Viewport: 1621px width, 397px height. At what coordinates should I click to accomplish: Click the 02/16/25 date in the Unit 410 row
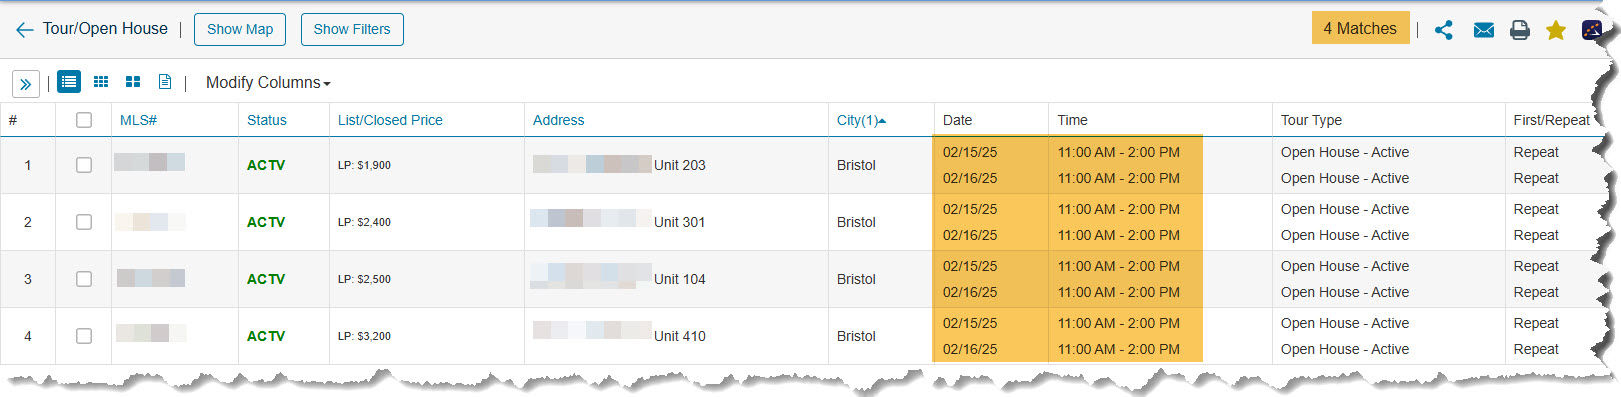coord(970,349)
